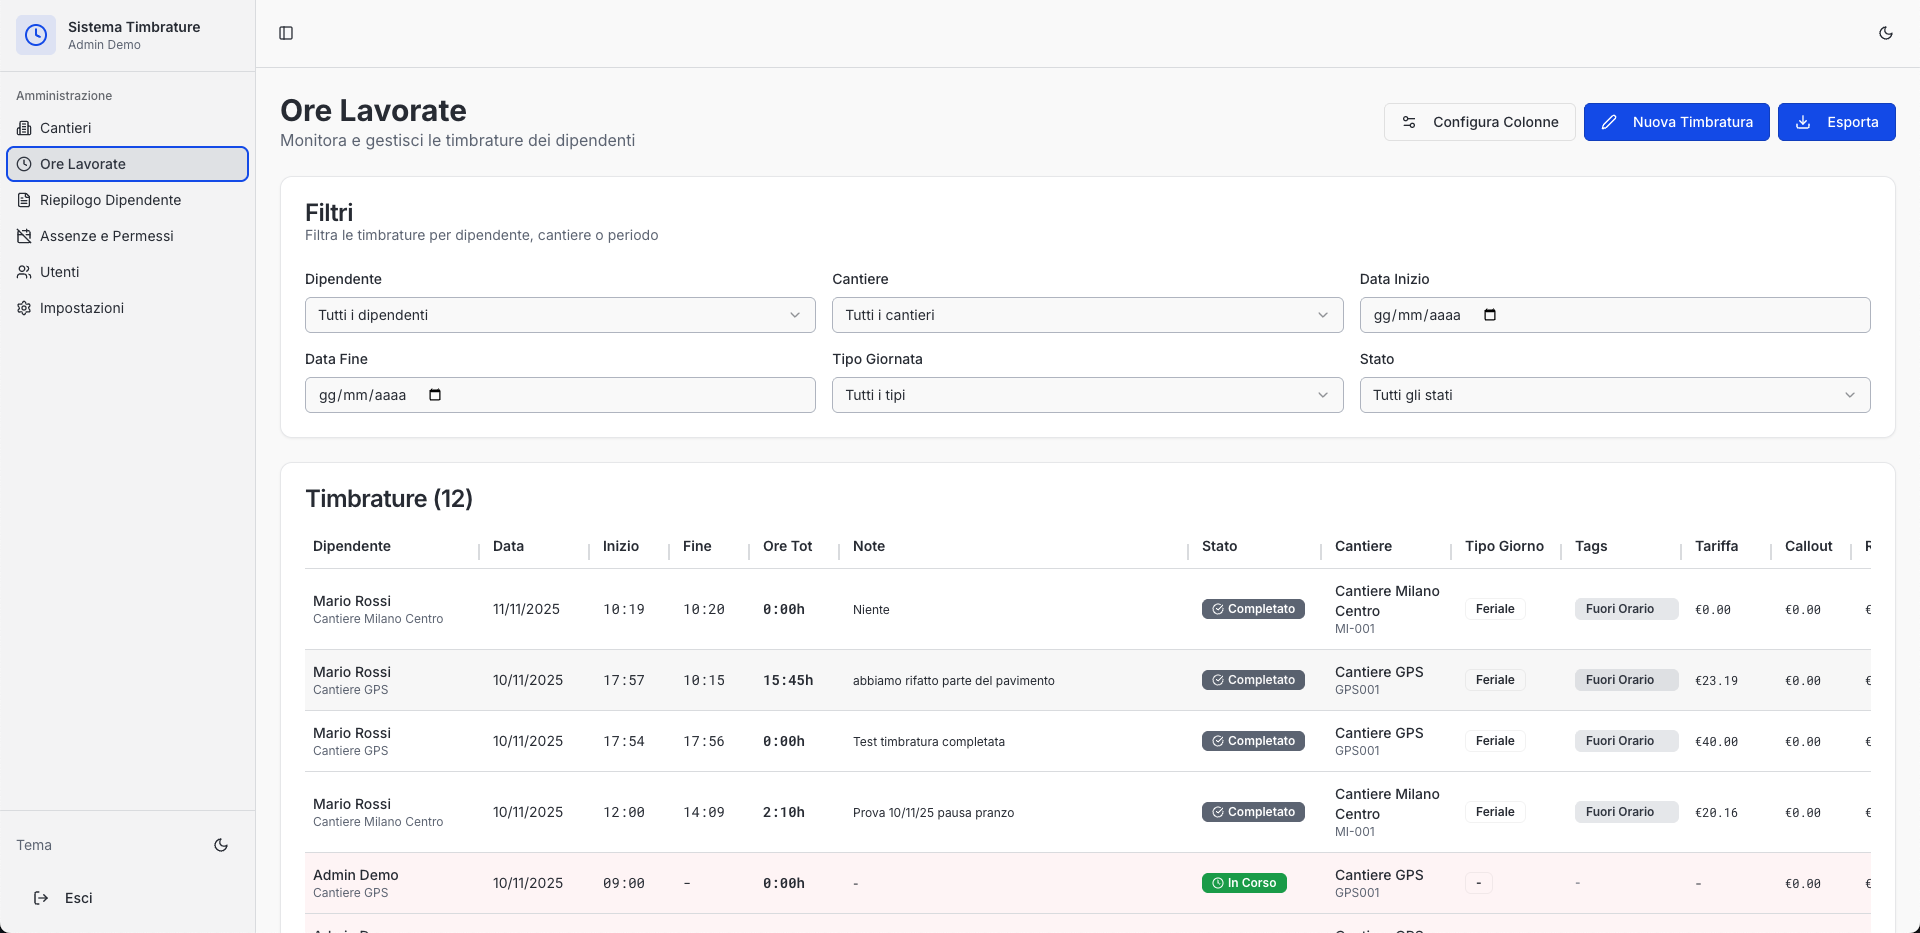Open the Tutti i dipendenti dropdown
This screenshot has width=1920, height=933.
[x=560, y=315]
